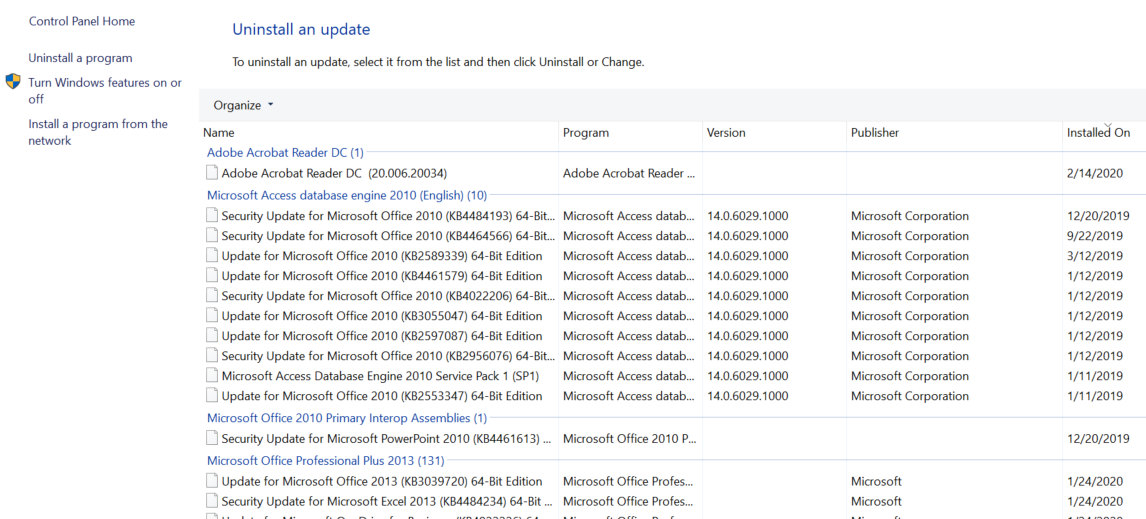
Task: Select Update for Microsoft Office 2010 (KB2589339)
Action: pos(382,256)
